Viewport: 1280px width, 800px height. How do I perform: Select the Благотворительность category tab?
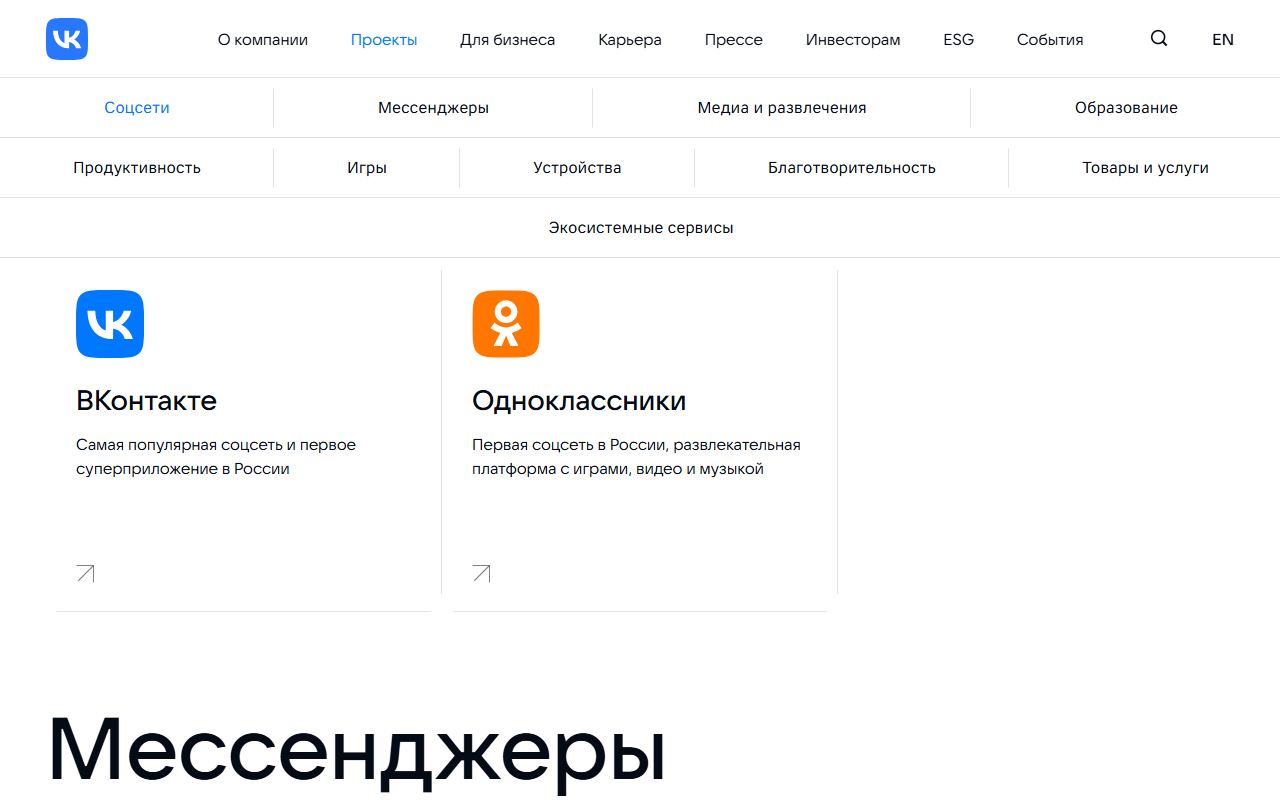[x=852, y=168]
